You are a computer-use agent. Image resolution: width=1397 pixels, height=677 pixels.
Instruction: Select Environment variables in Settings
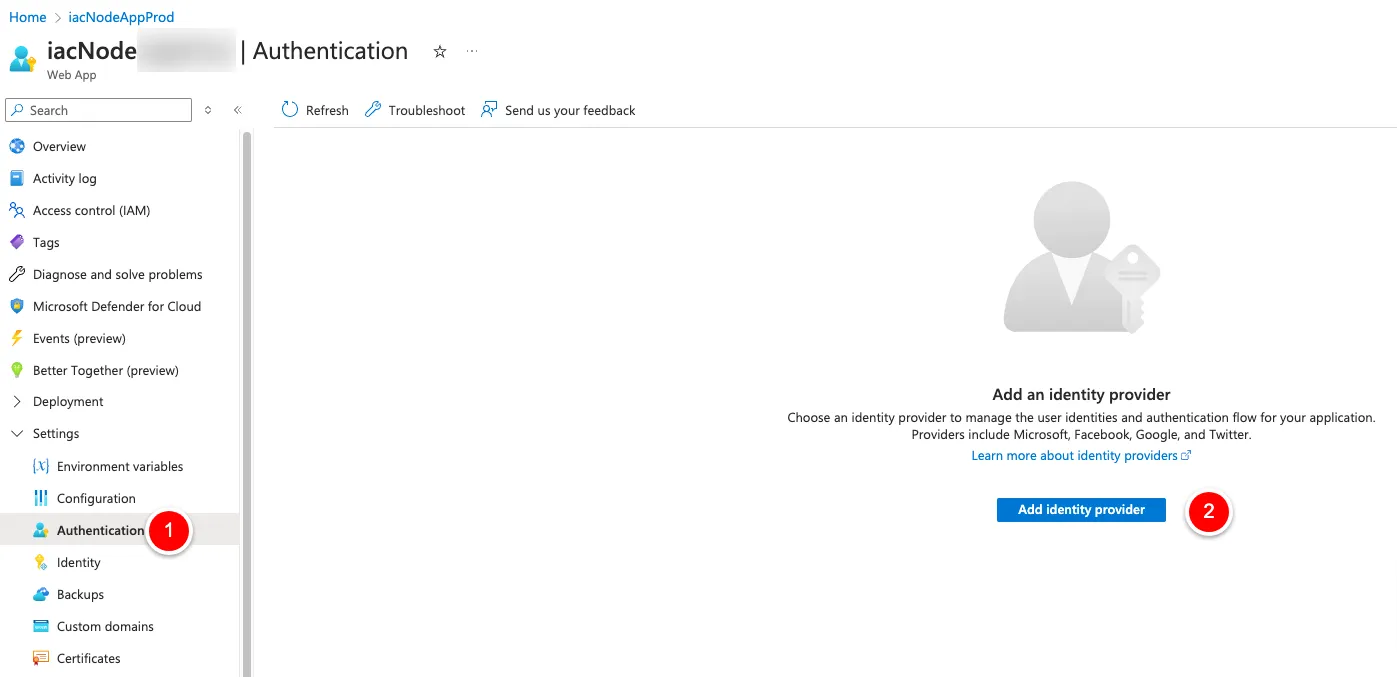click(119, 466)
